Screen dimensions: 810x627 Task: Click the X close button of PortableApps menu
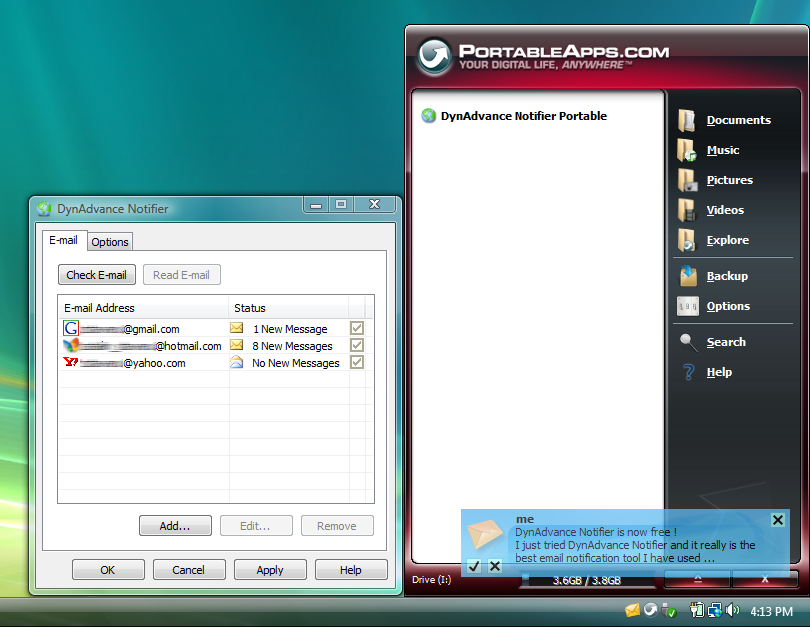pyautogui.click(x=765, y=580)
